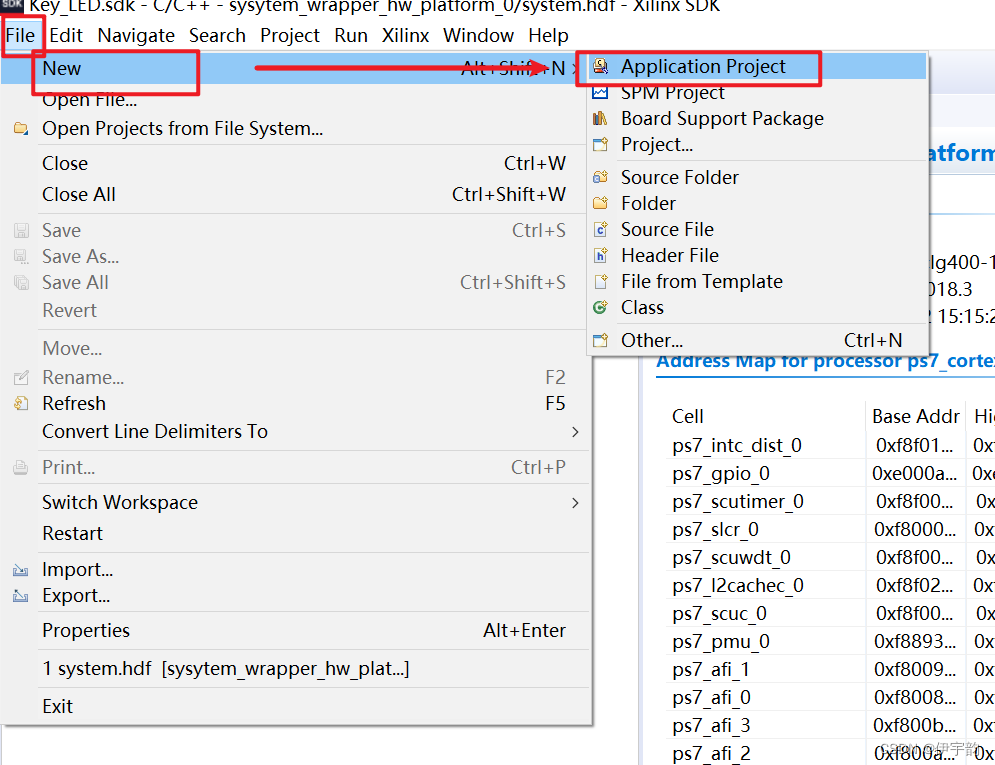This screenshot has width=995, height=765.
Task: Choose Exit menu entry
Action: (295, 707)
